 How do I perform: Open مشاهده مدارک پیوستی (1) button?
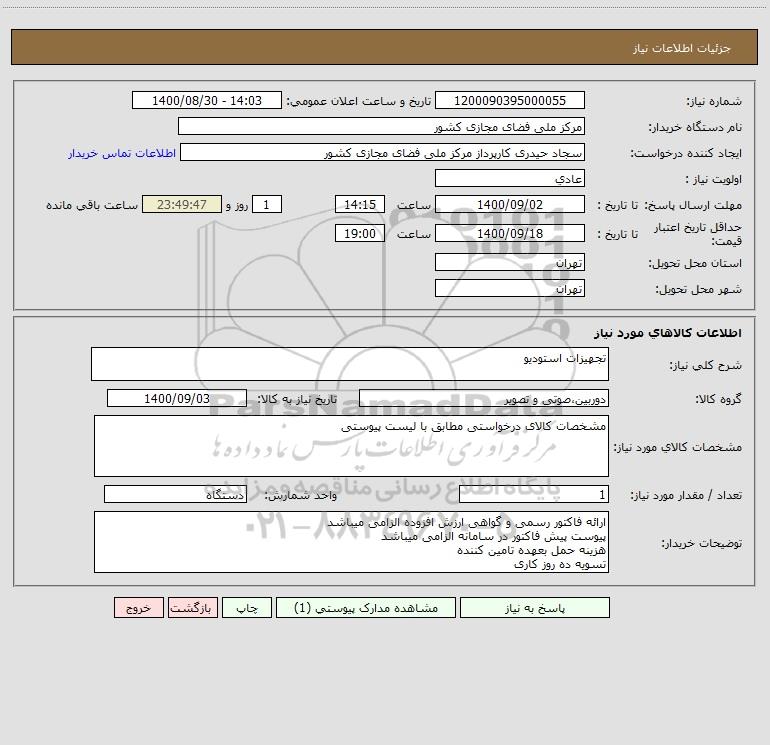point(366,608)
